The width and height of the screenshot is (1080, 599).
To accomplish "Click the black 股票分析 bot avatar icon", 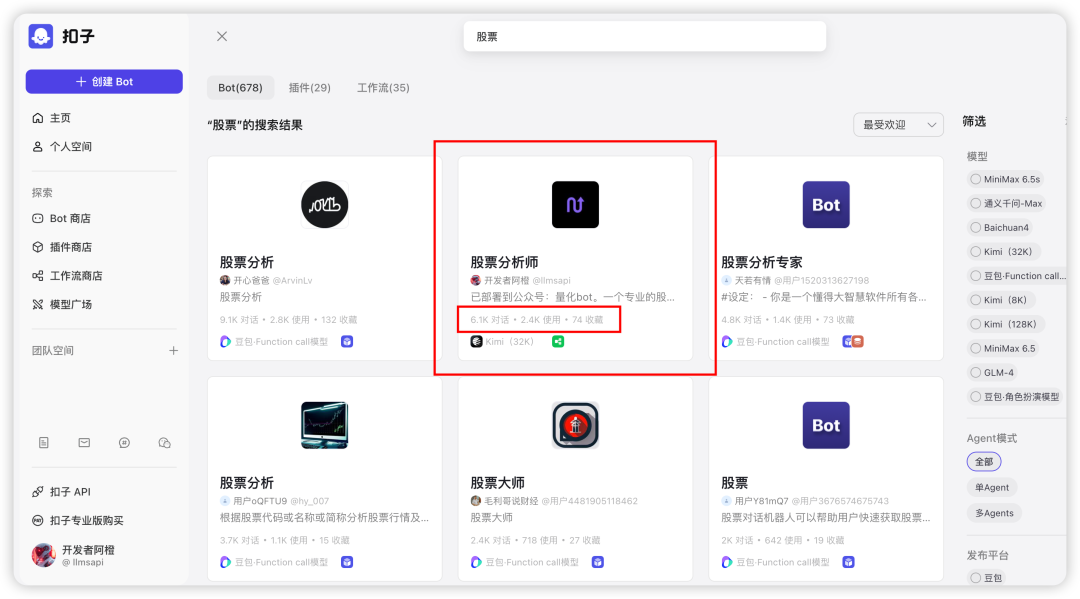I will 324,204.
